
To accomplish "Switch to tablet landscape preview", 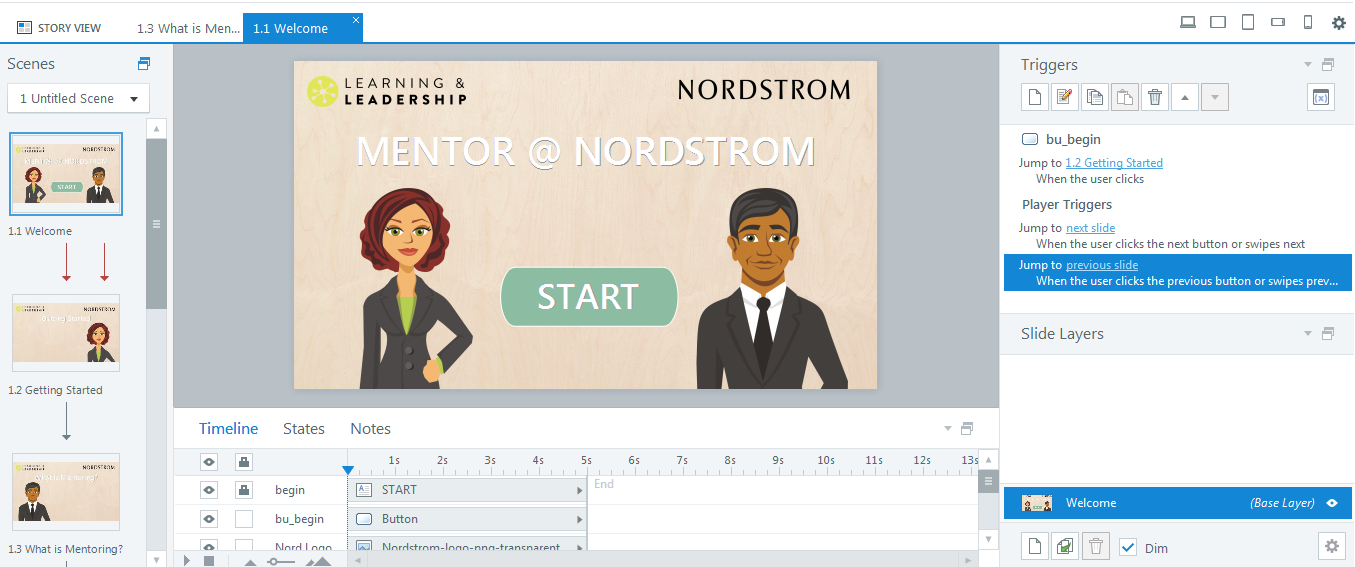I will [x=1218, y=22].
